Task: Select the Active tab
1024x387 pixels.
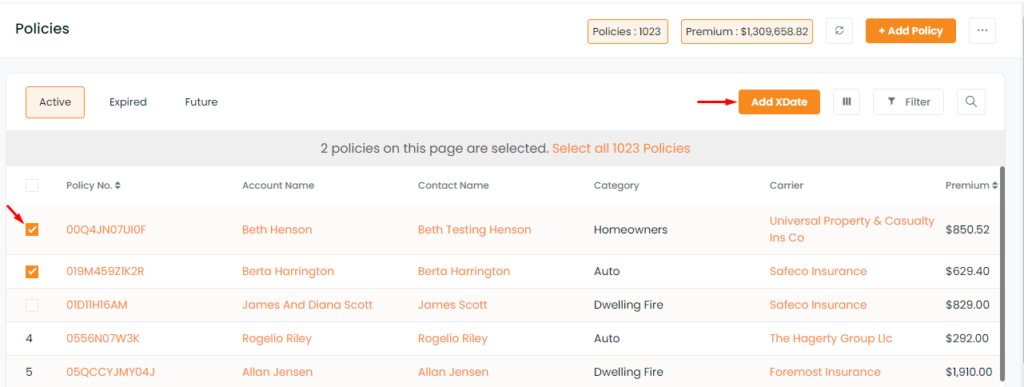Action: 55,102
